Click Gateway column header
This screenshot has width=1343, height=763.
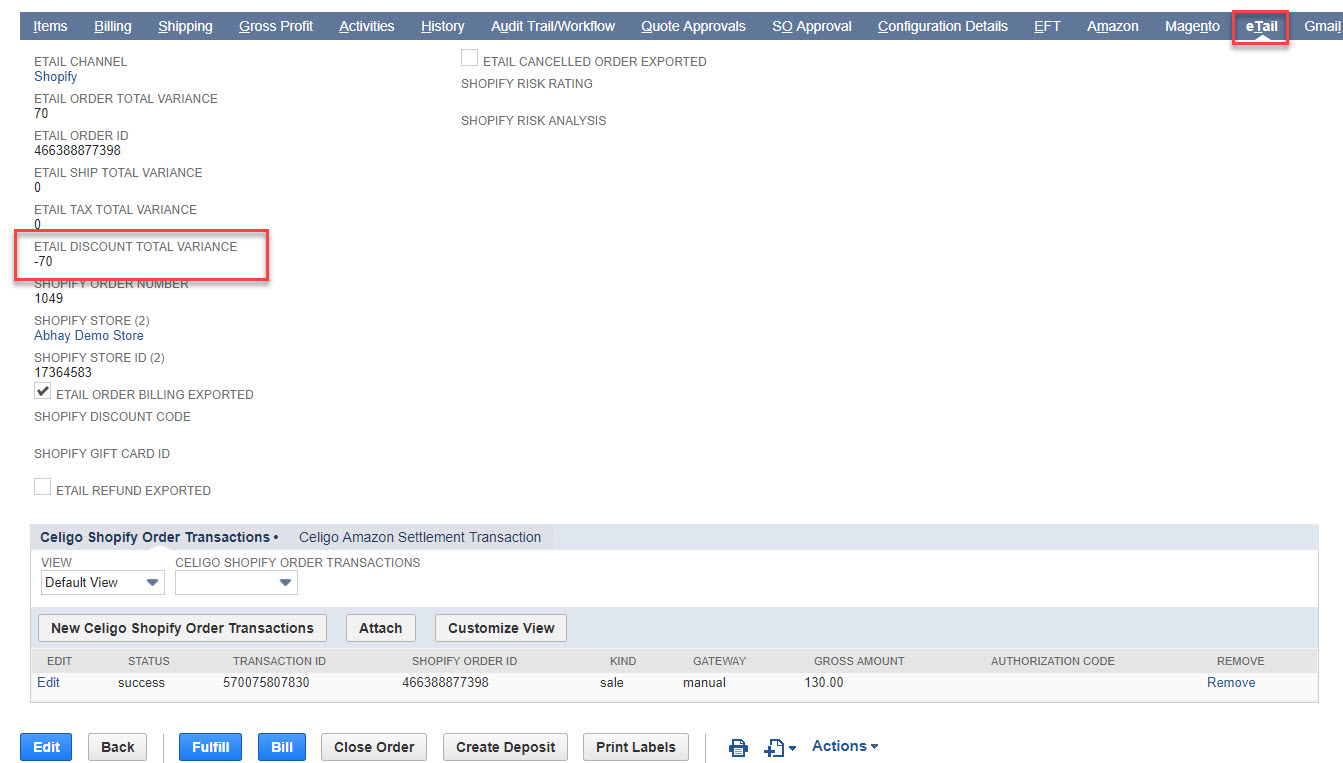pyautogui.click(x=719, y=661)
